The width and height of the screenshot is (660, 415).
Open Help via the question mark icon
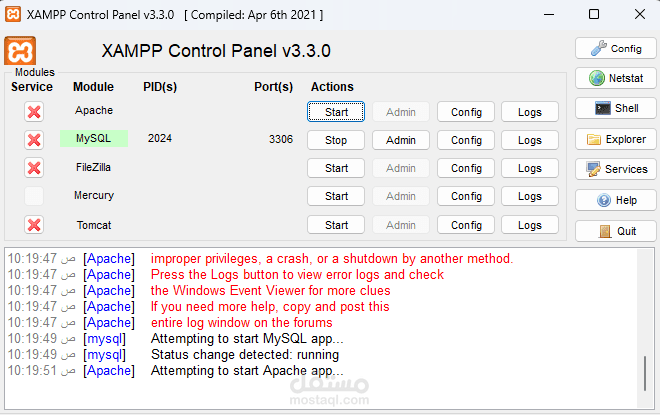(x=604, y=200)
